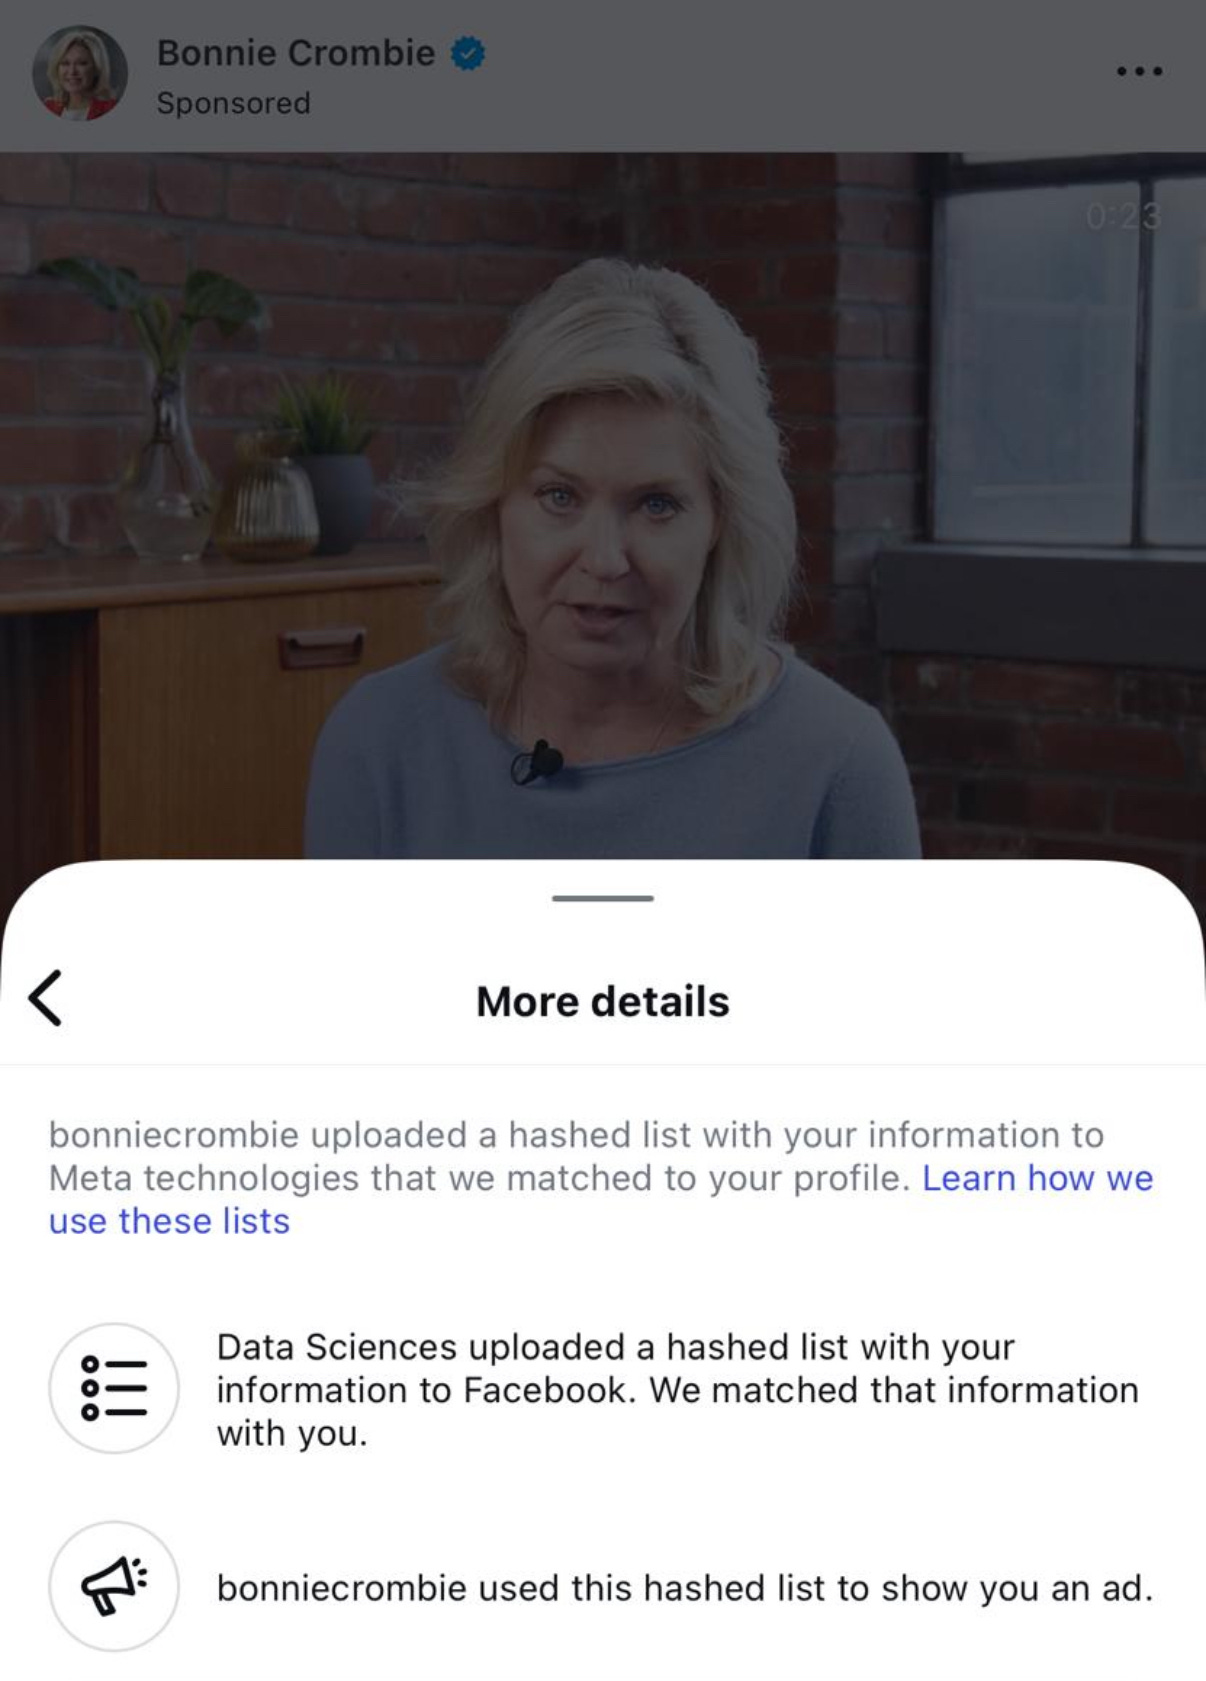Open the three-dot options menu on the ad
Image resolution: width=1206 pixels, height=1681 pixels.
click(1139, 71)
